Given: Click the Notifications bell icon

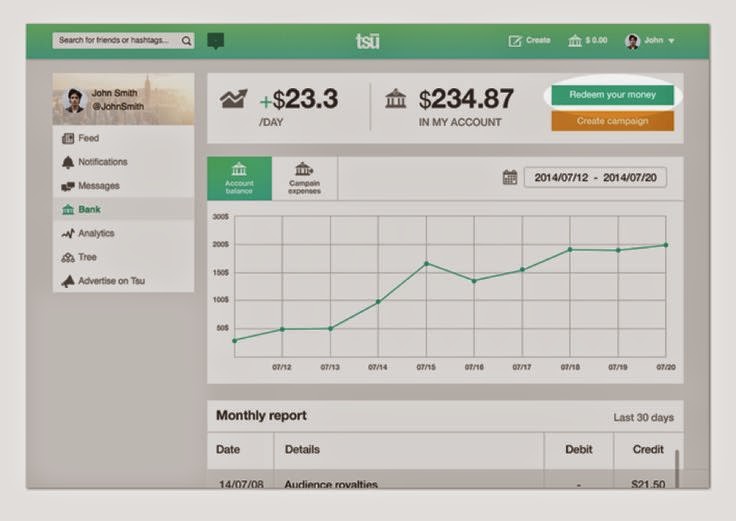Looking at the screenshot, I should click(68, 162).
